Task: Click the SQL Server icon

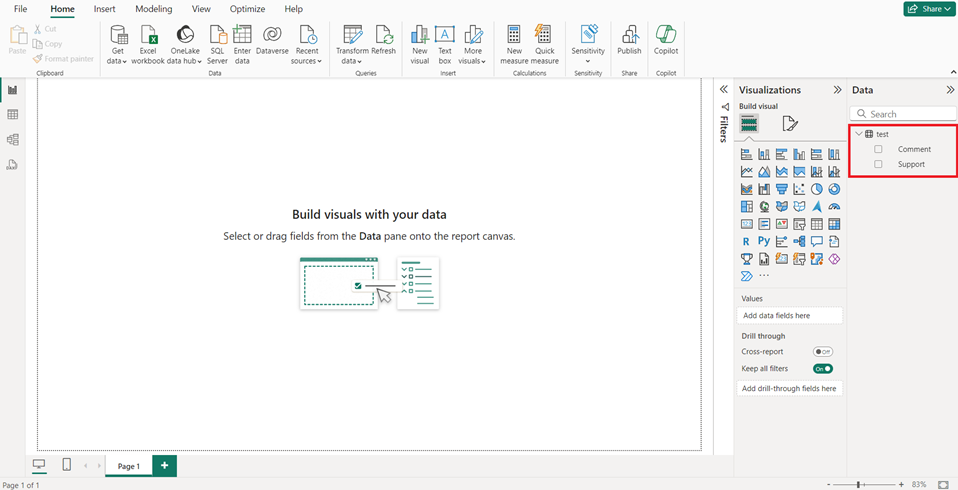Action: (x=217, y=36)
